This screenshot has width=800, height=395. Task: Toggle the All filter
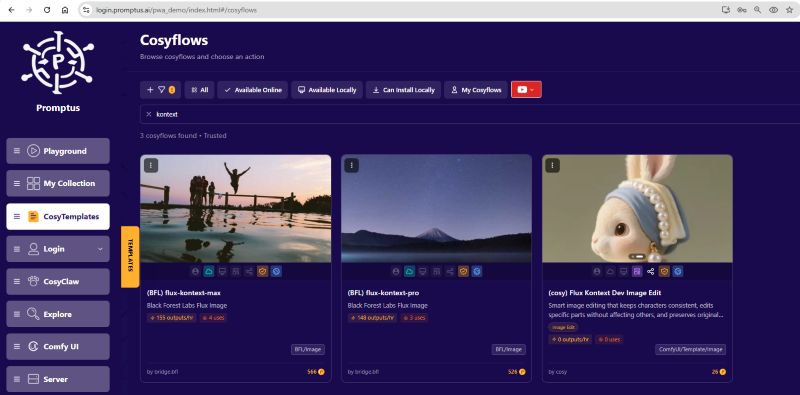pyautogui.click(x=199, y=90)
